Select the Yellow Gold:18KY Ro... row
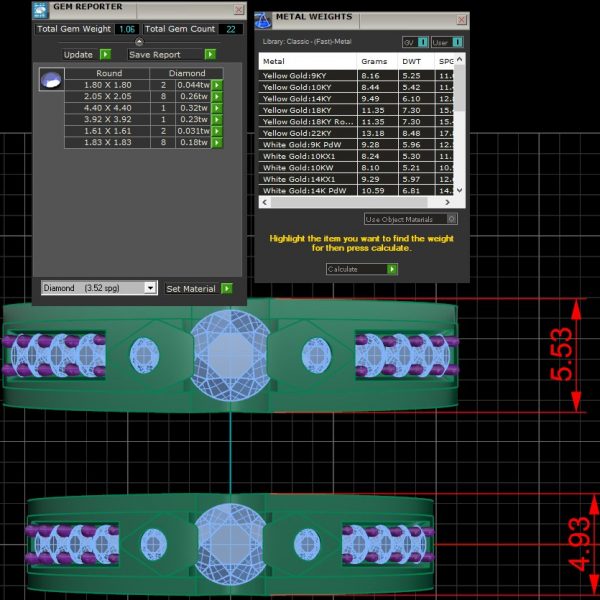 click(x=356, y=121)
